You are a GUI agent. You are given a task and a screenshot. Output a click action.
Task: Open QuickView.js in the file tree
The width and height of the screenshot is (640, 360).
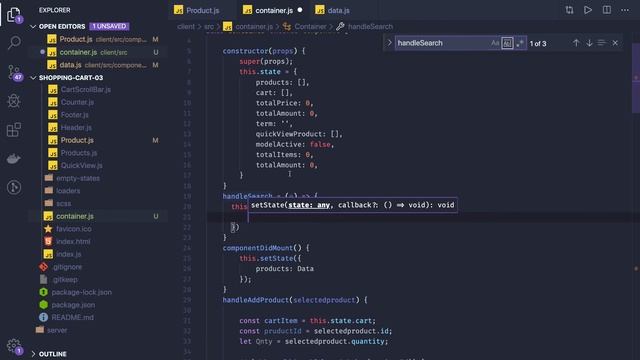click(x=98, y=165)
